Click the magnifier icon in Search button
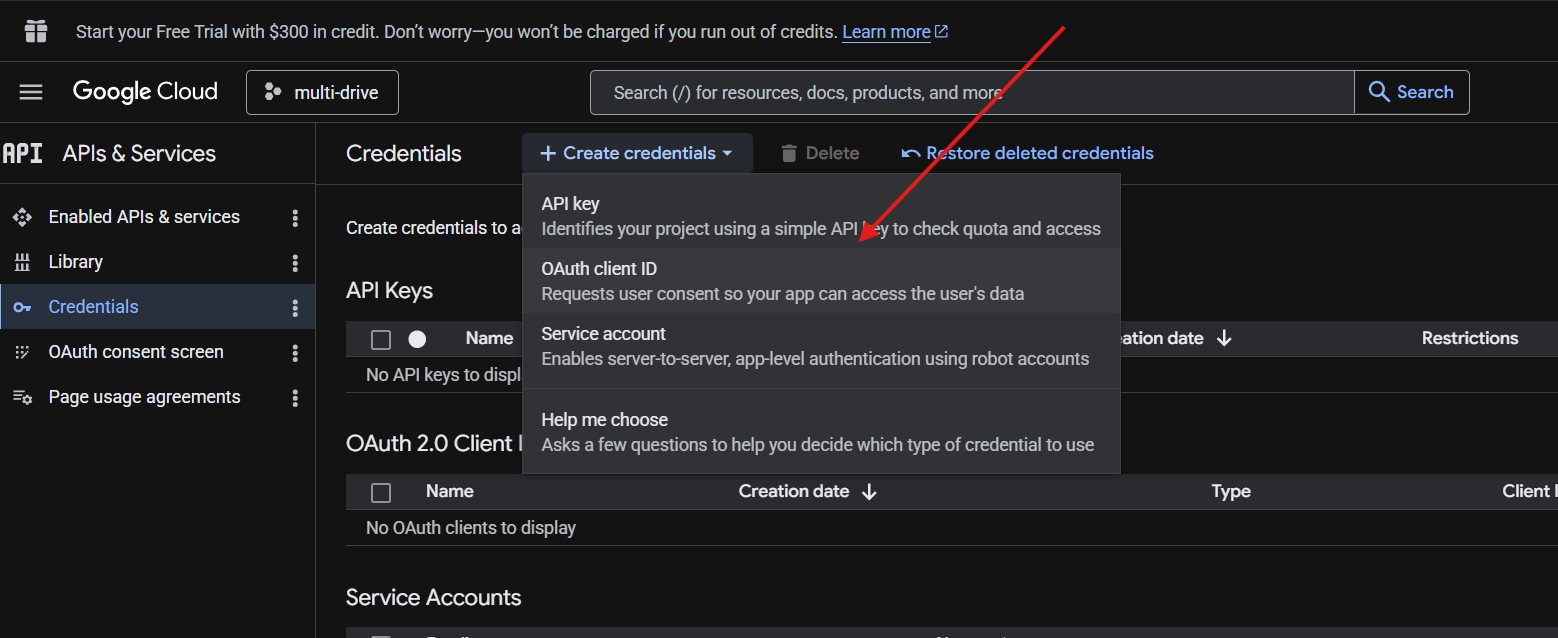The width and height of the screenshot is (1558, 638). (x=1379, y=92)
